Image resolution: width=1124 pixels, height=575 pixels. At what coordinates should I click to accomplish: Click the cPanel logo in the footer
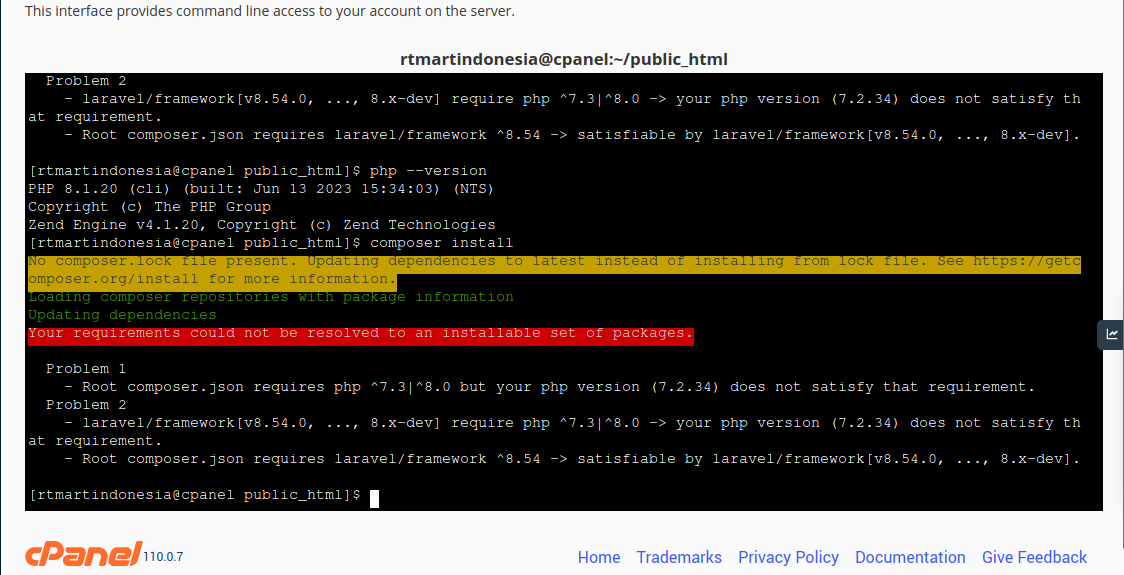click(83, 555)
